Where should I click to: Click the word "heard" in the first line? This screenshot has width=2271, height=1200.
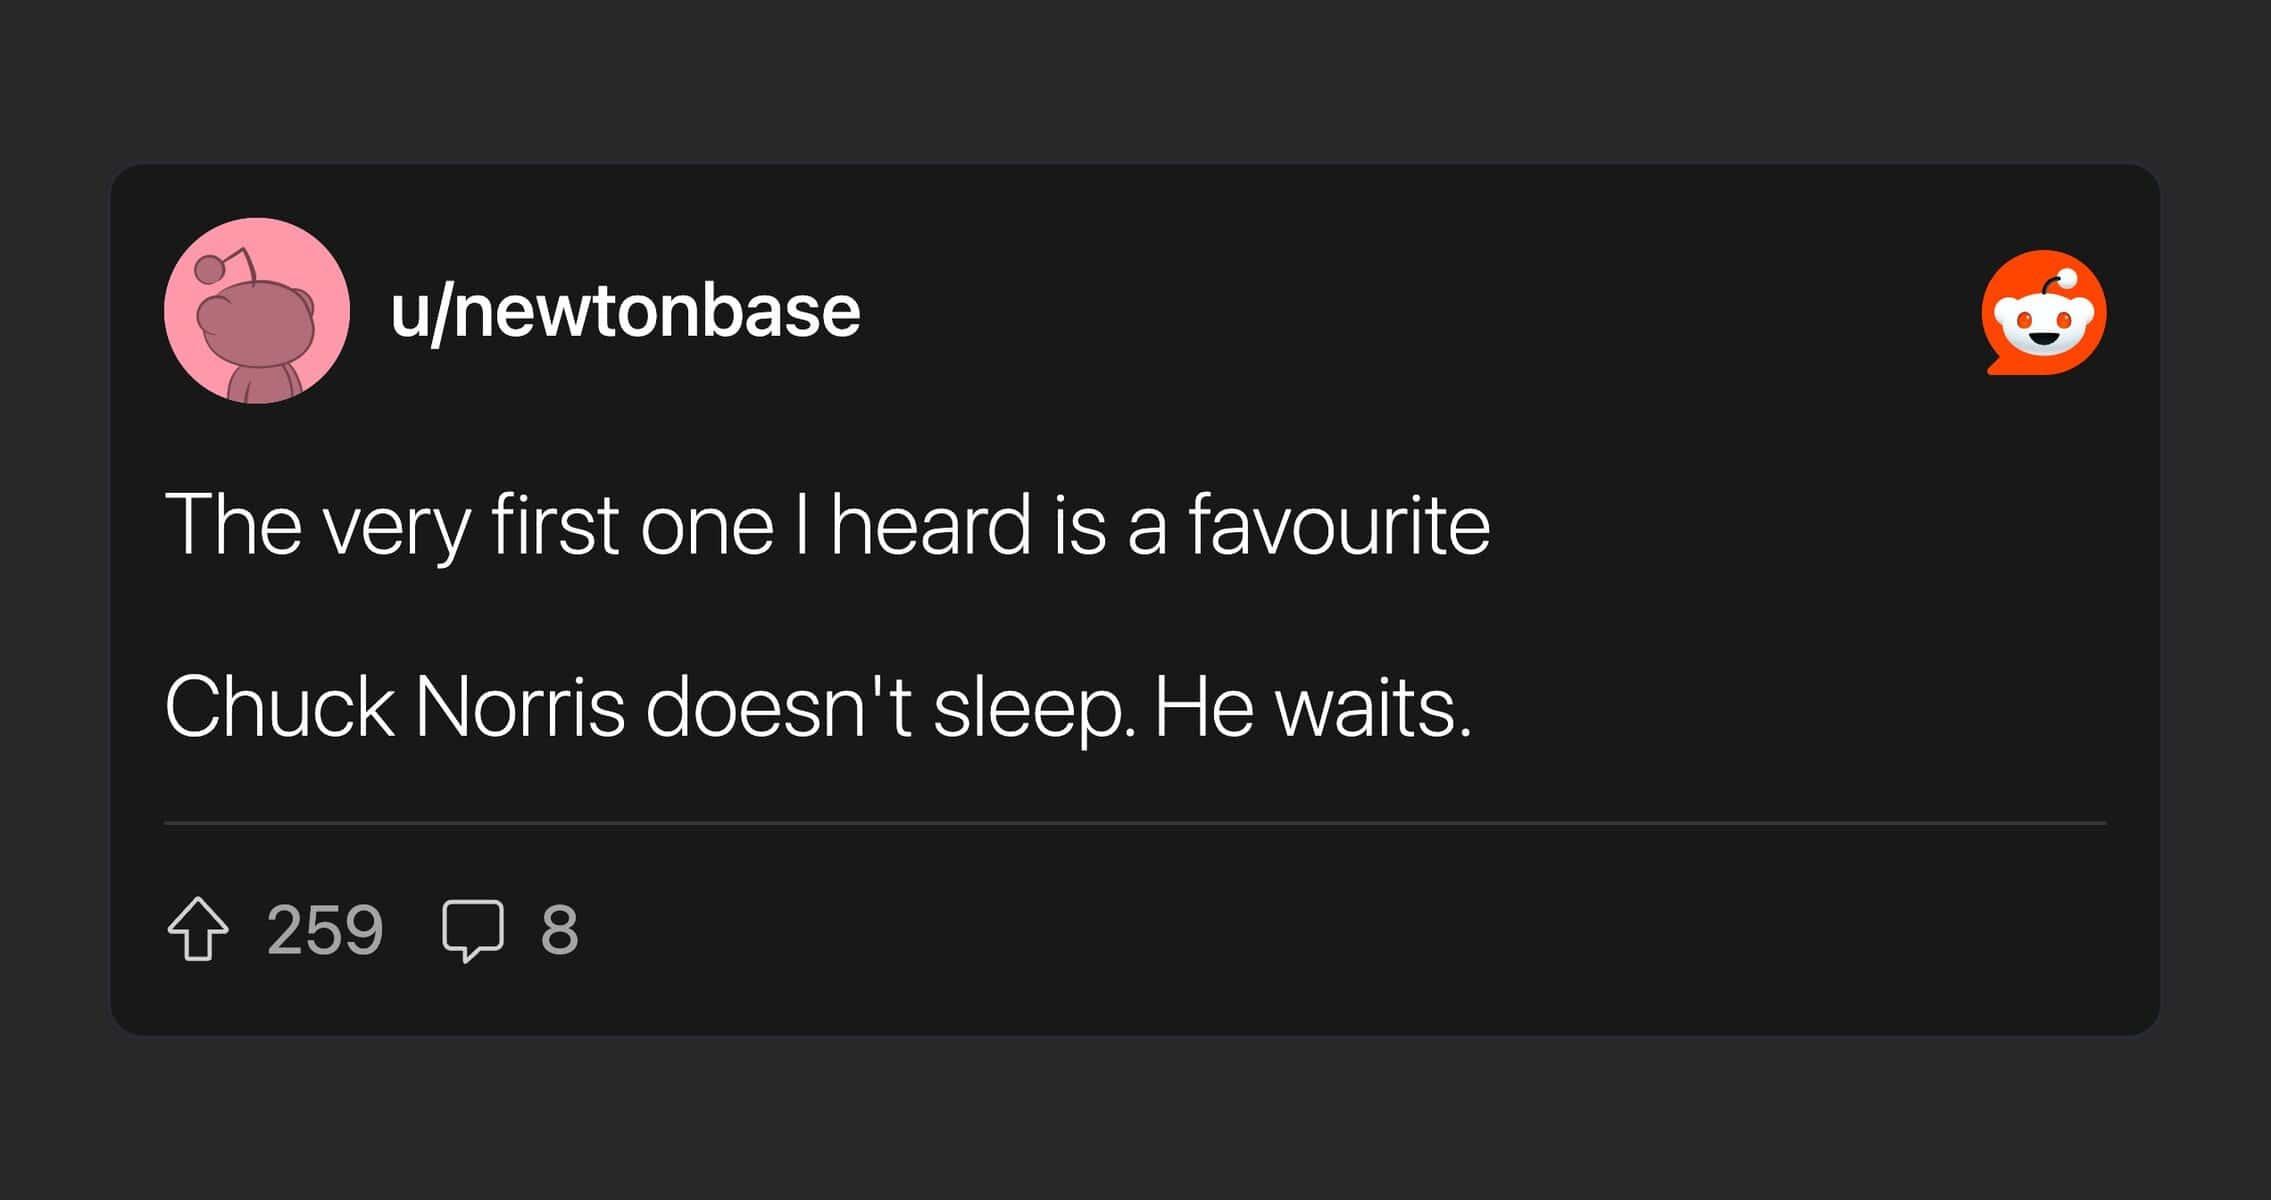tap(930, 524)
